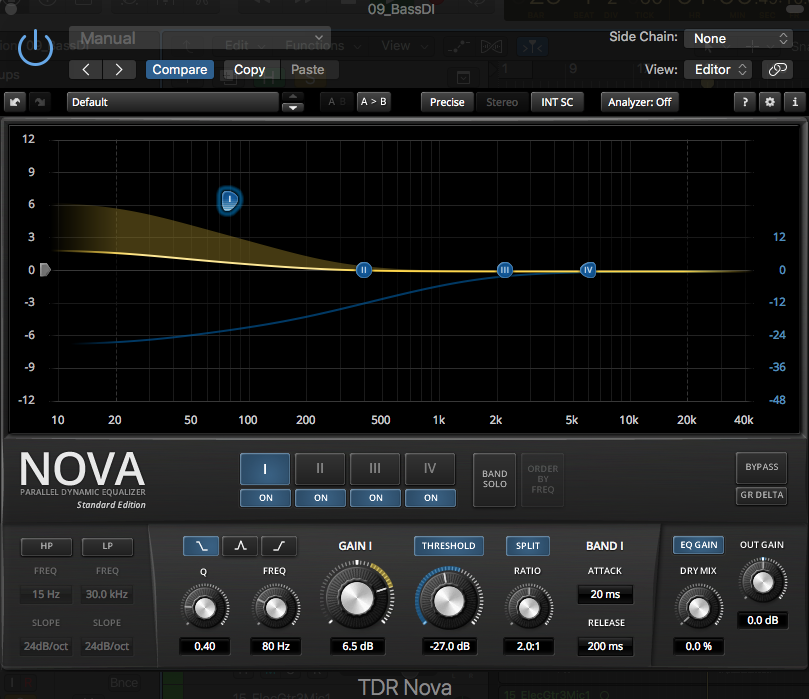The width and height of the screenshot is (809, 699).
Task: Toggle the THRESHOLD button
Action: click(x=448, y=546)
